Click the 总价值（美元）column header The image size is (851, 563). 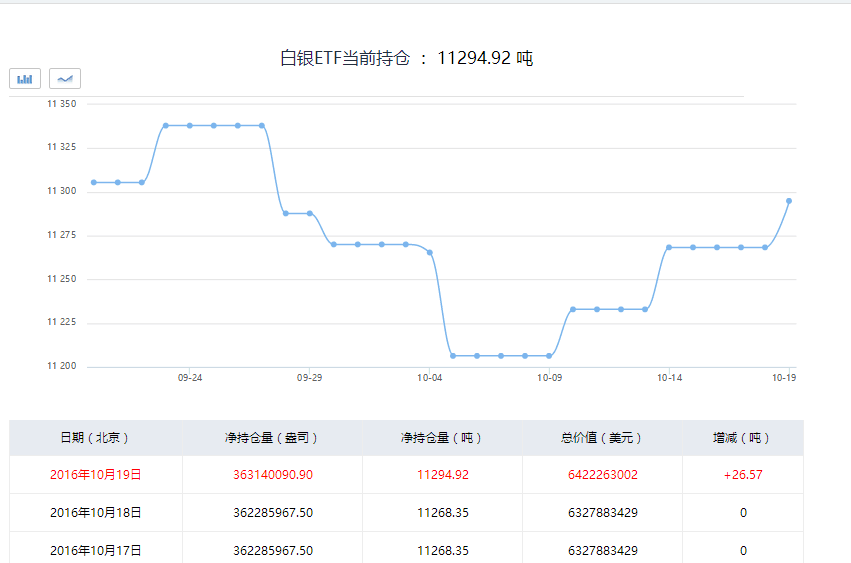tap(602, 438)
